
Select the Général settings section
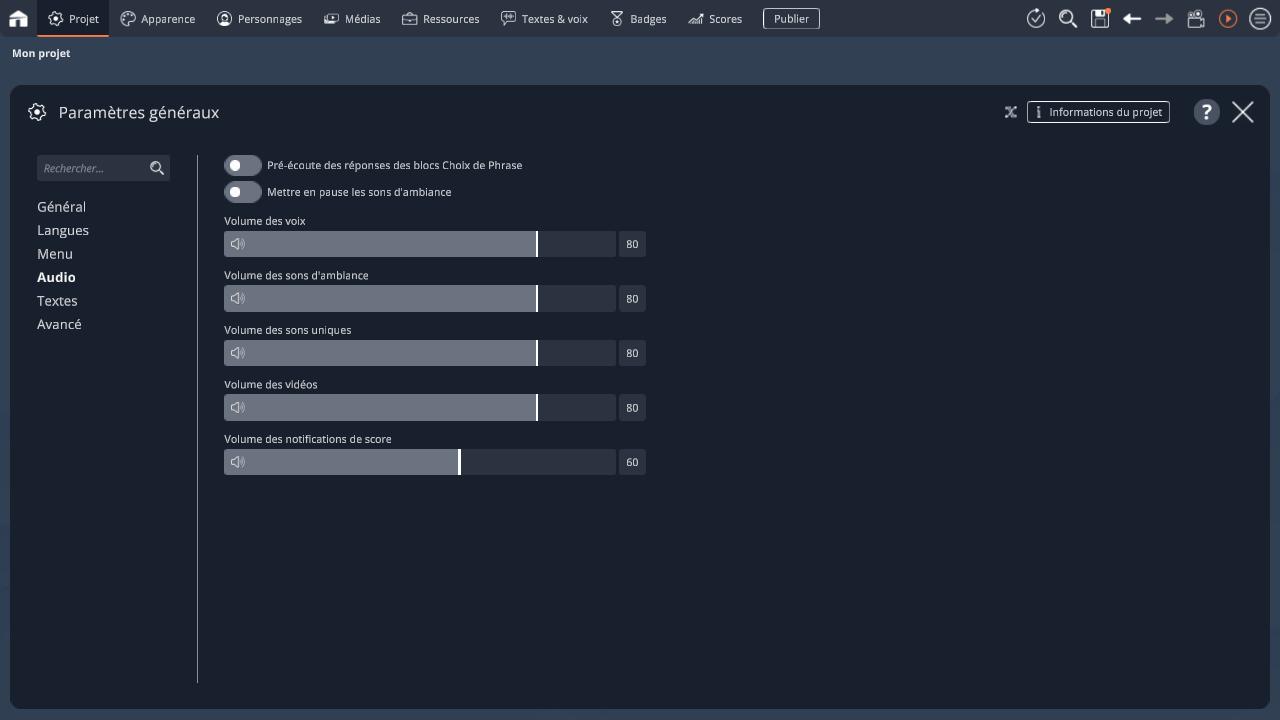tap(61, 207)
